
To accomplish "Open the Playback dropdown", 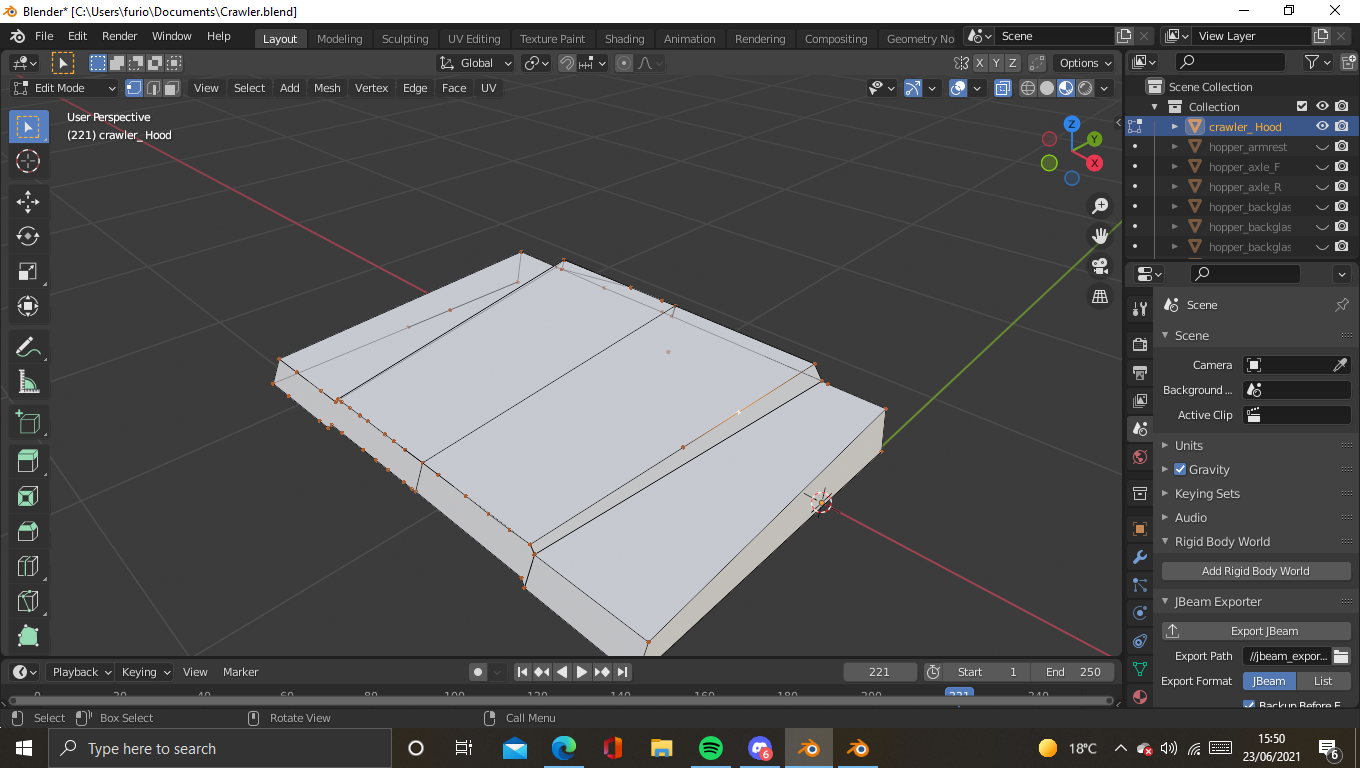I will (x=82, y=672).
